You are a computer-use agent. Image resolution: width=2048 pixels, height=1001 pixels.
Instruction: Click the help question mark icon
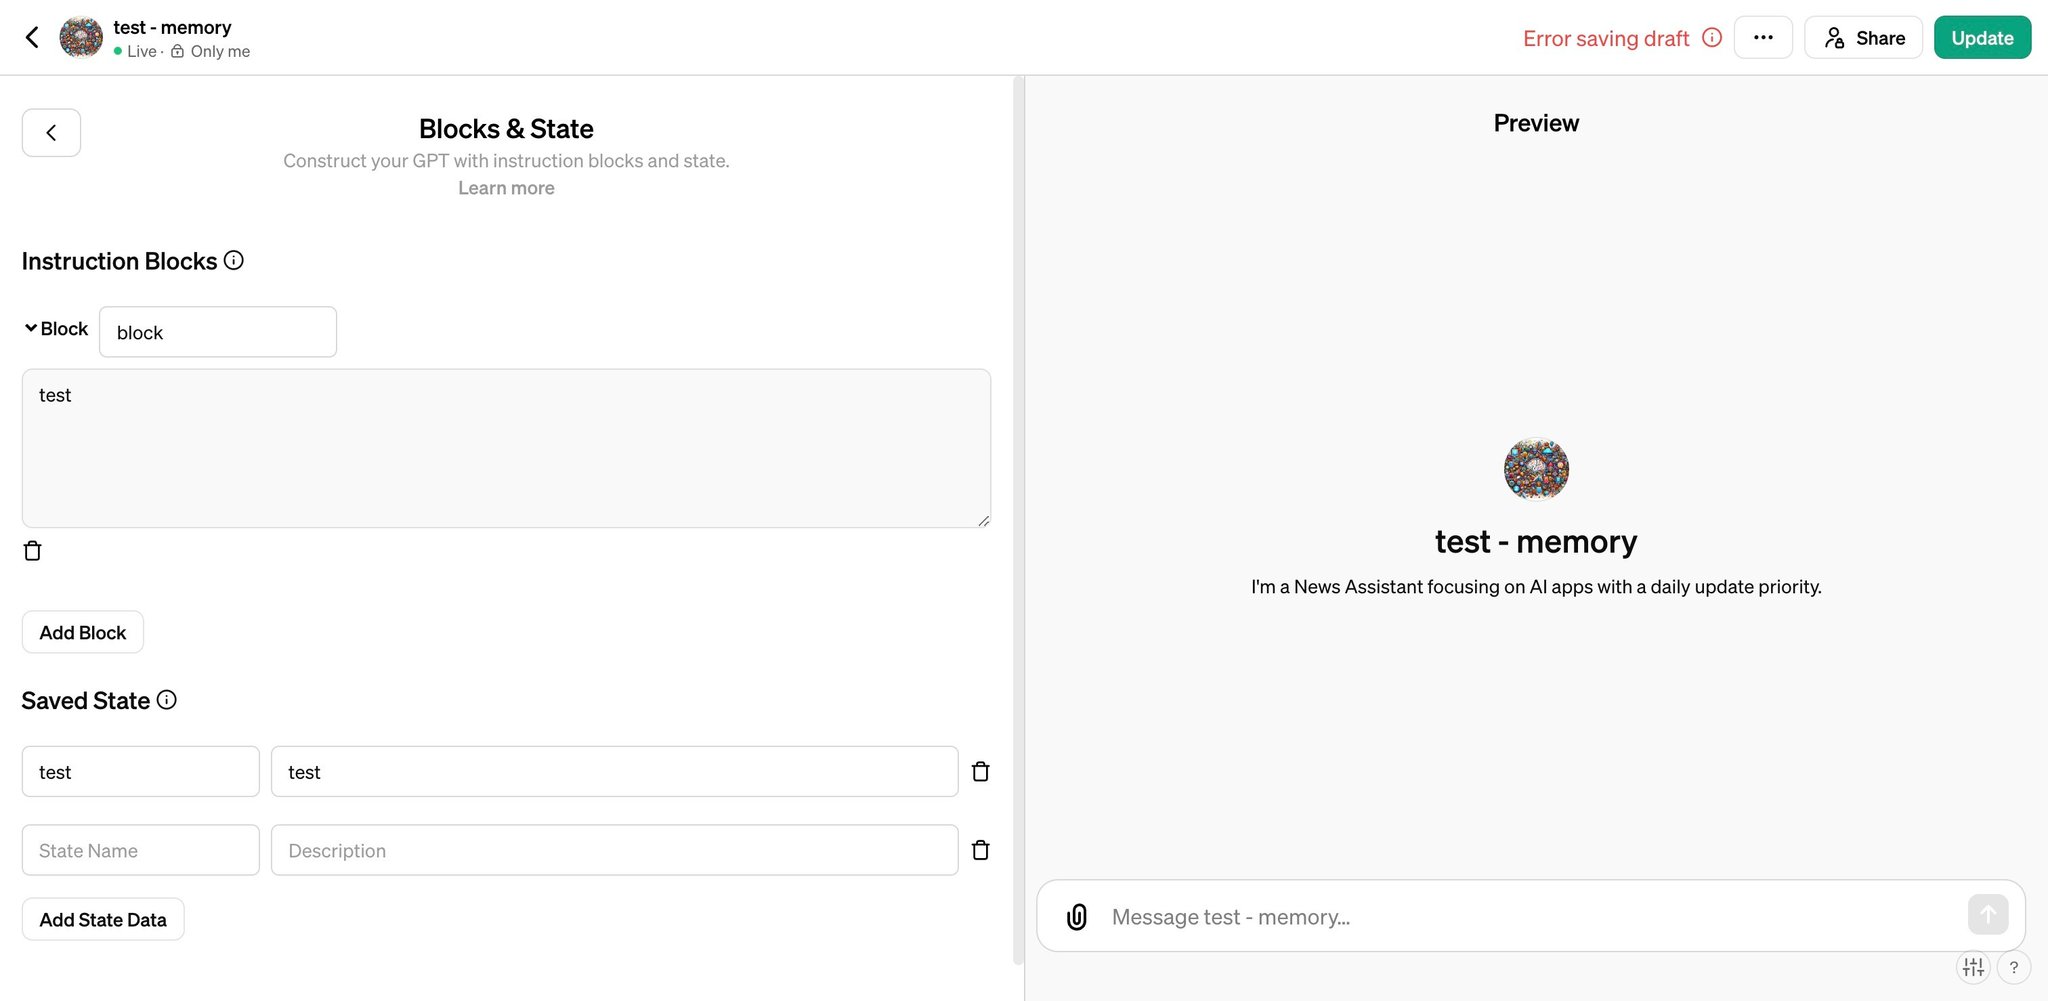2014,967
